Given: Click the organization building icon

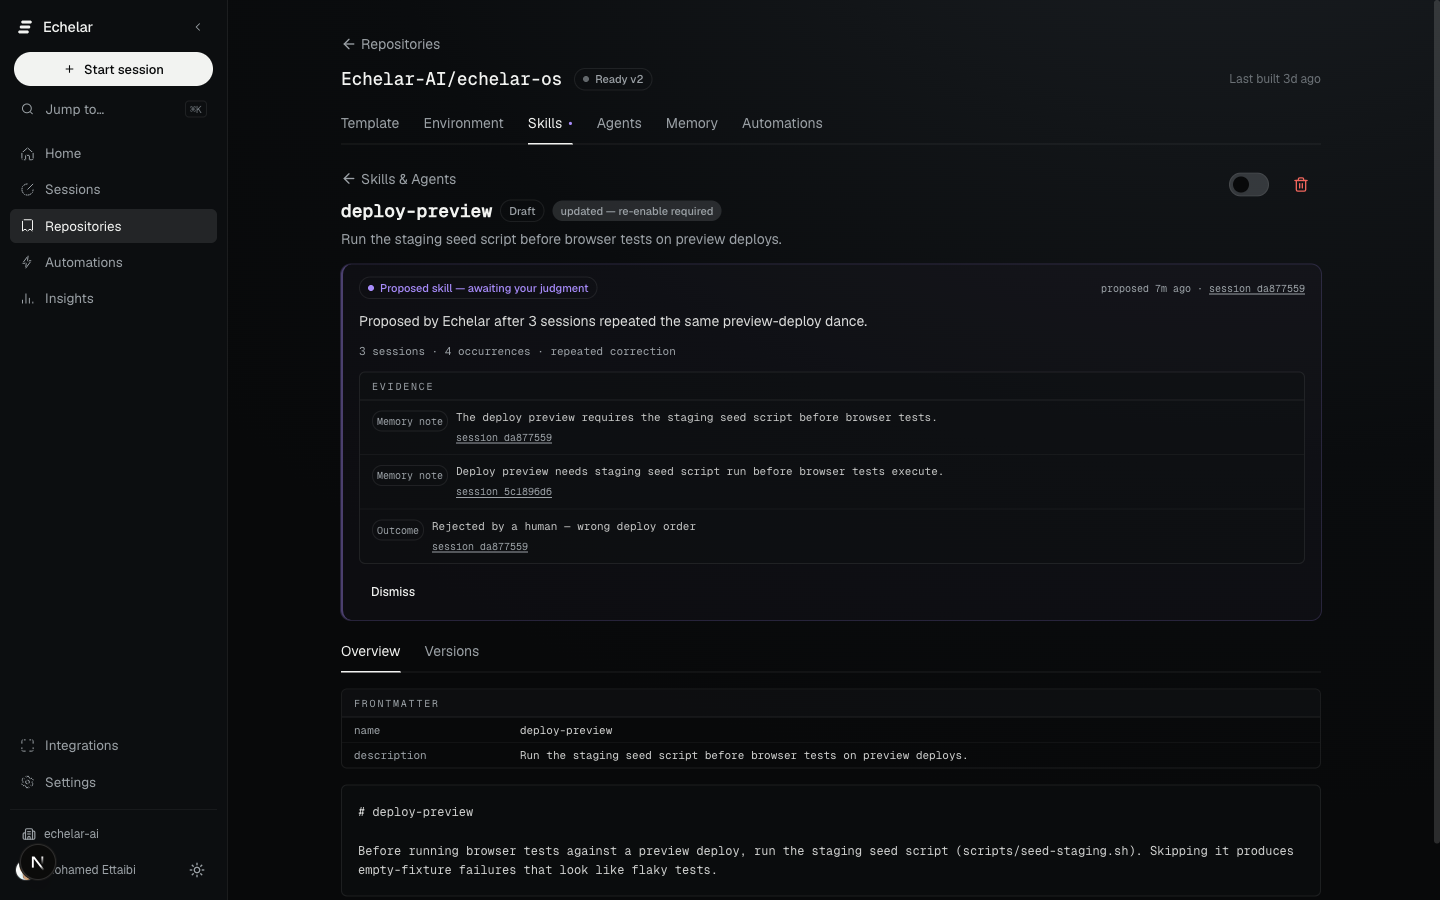Looking at the screenshot, I should coord(28,834).
